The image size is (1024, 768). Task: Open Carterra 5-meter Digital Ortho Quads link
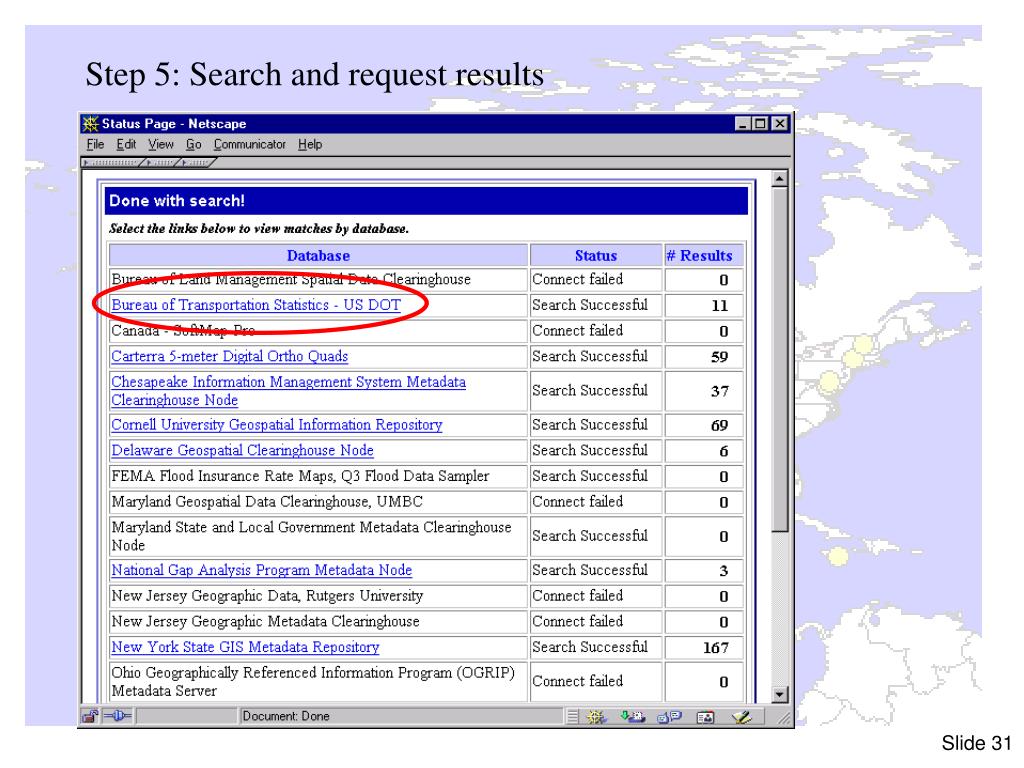point(229,357)
